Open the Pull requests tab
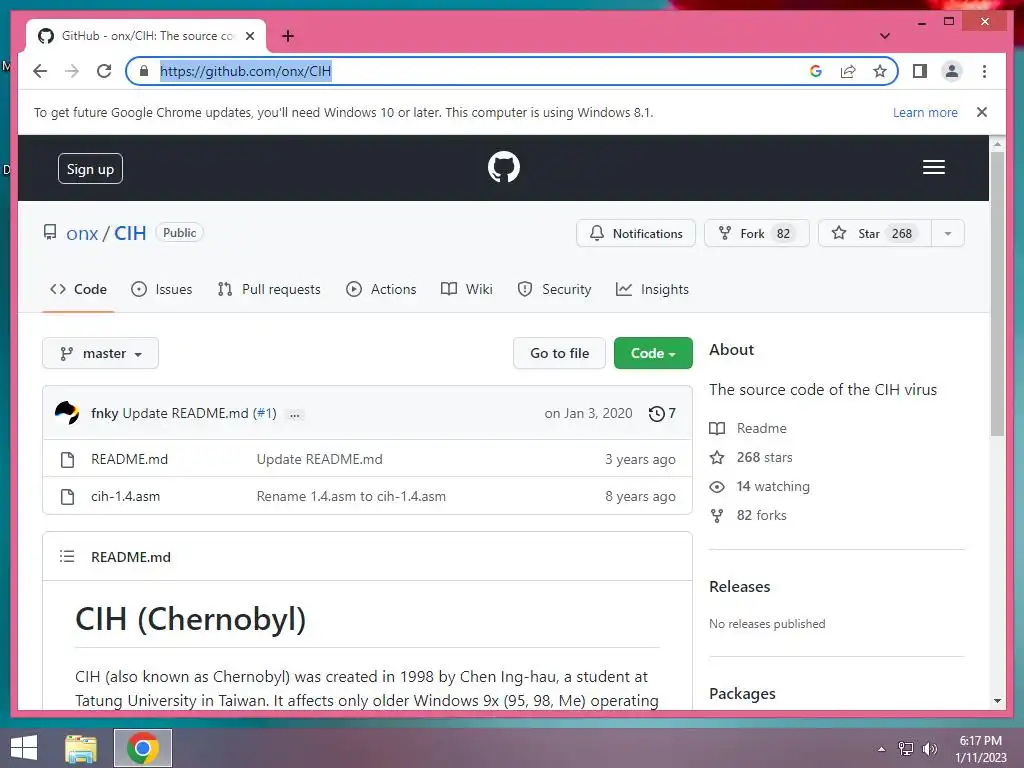1024x768 pixels. point(269,289)
